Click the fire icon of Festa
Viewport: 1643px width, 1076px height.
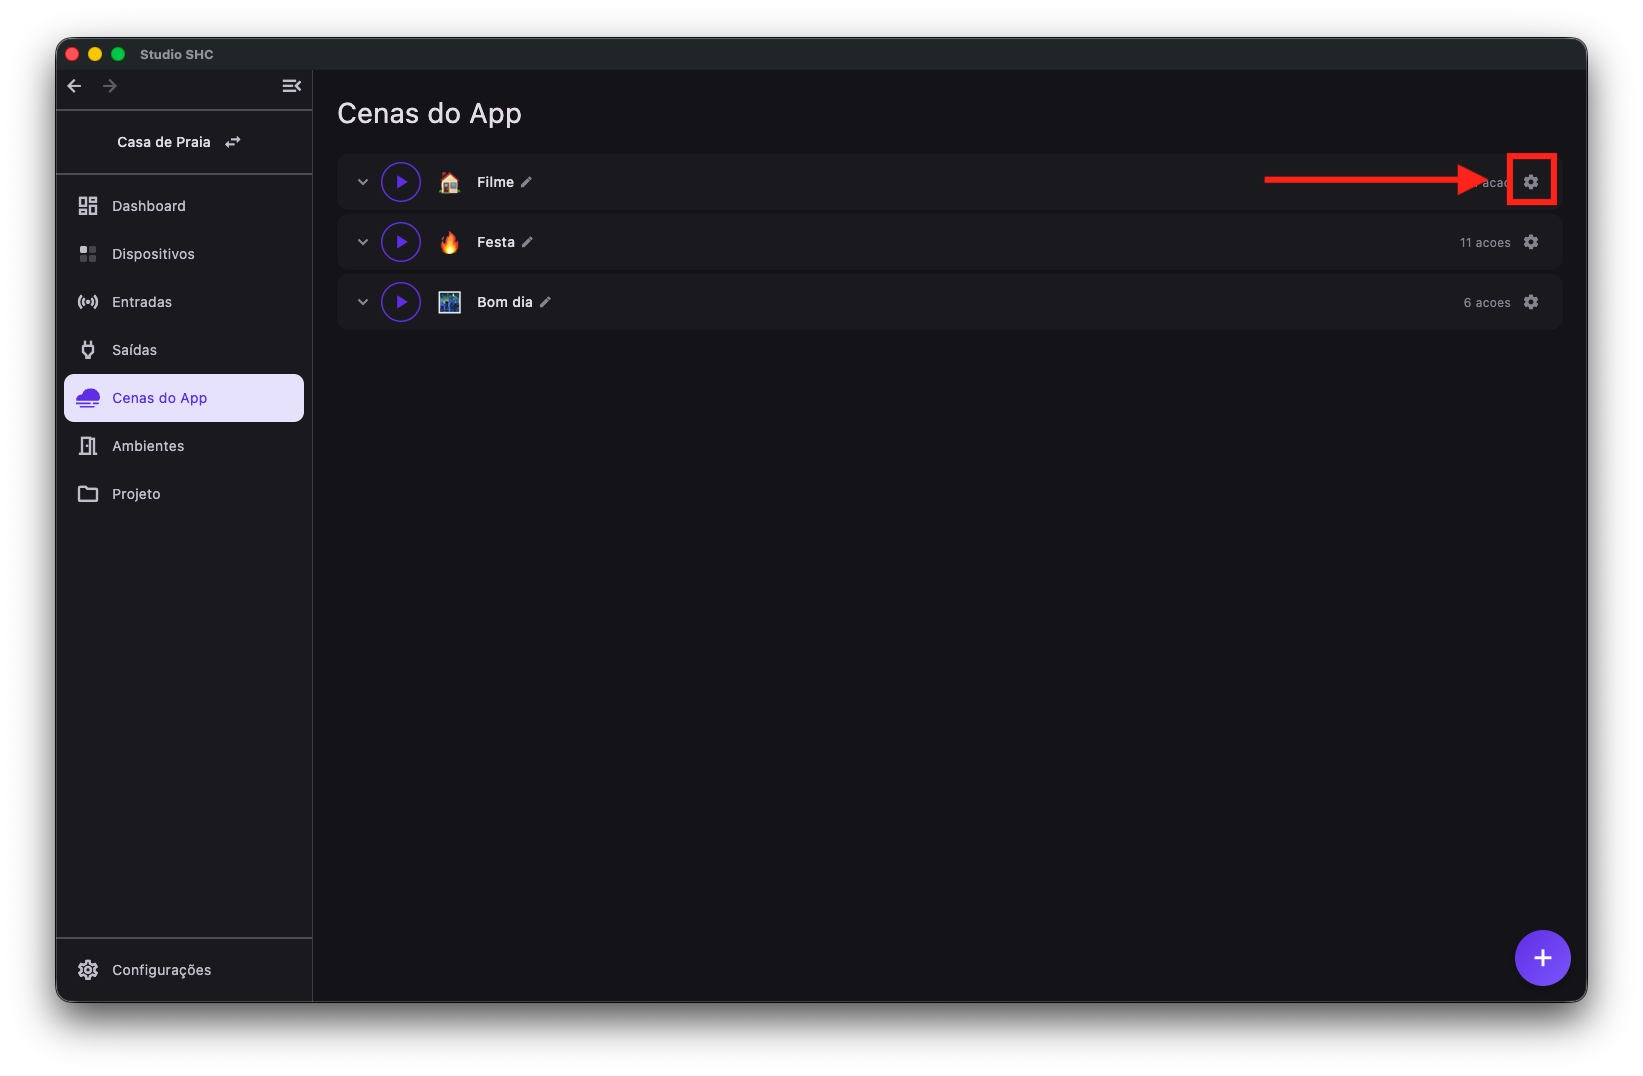tap(450, 242)
